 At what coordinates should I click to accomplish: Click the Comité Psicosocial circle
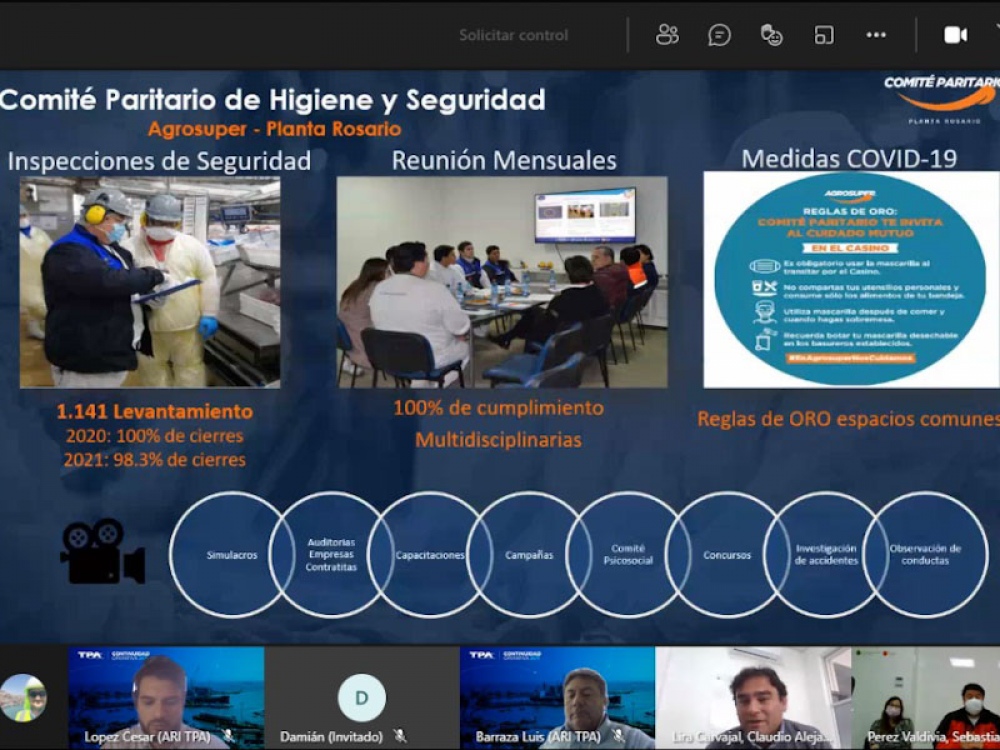pyautogui.click(x=628, y=555)
